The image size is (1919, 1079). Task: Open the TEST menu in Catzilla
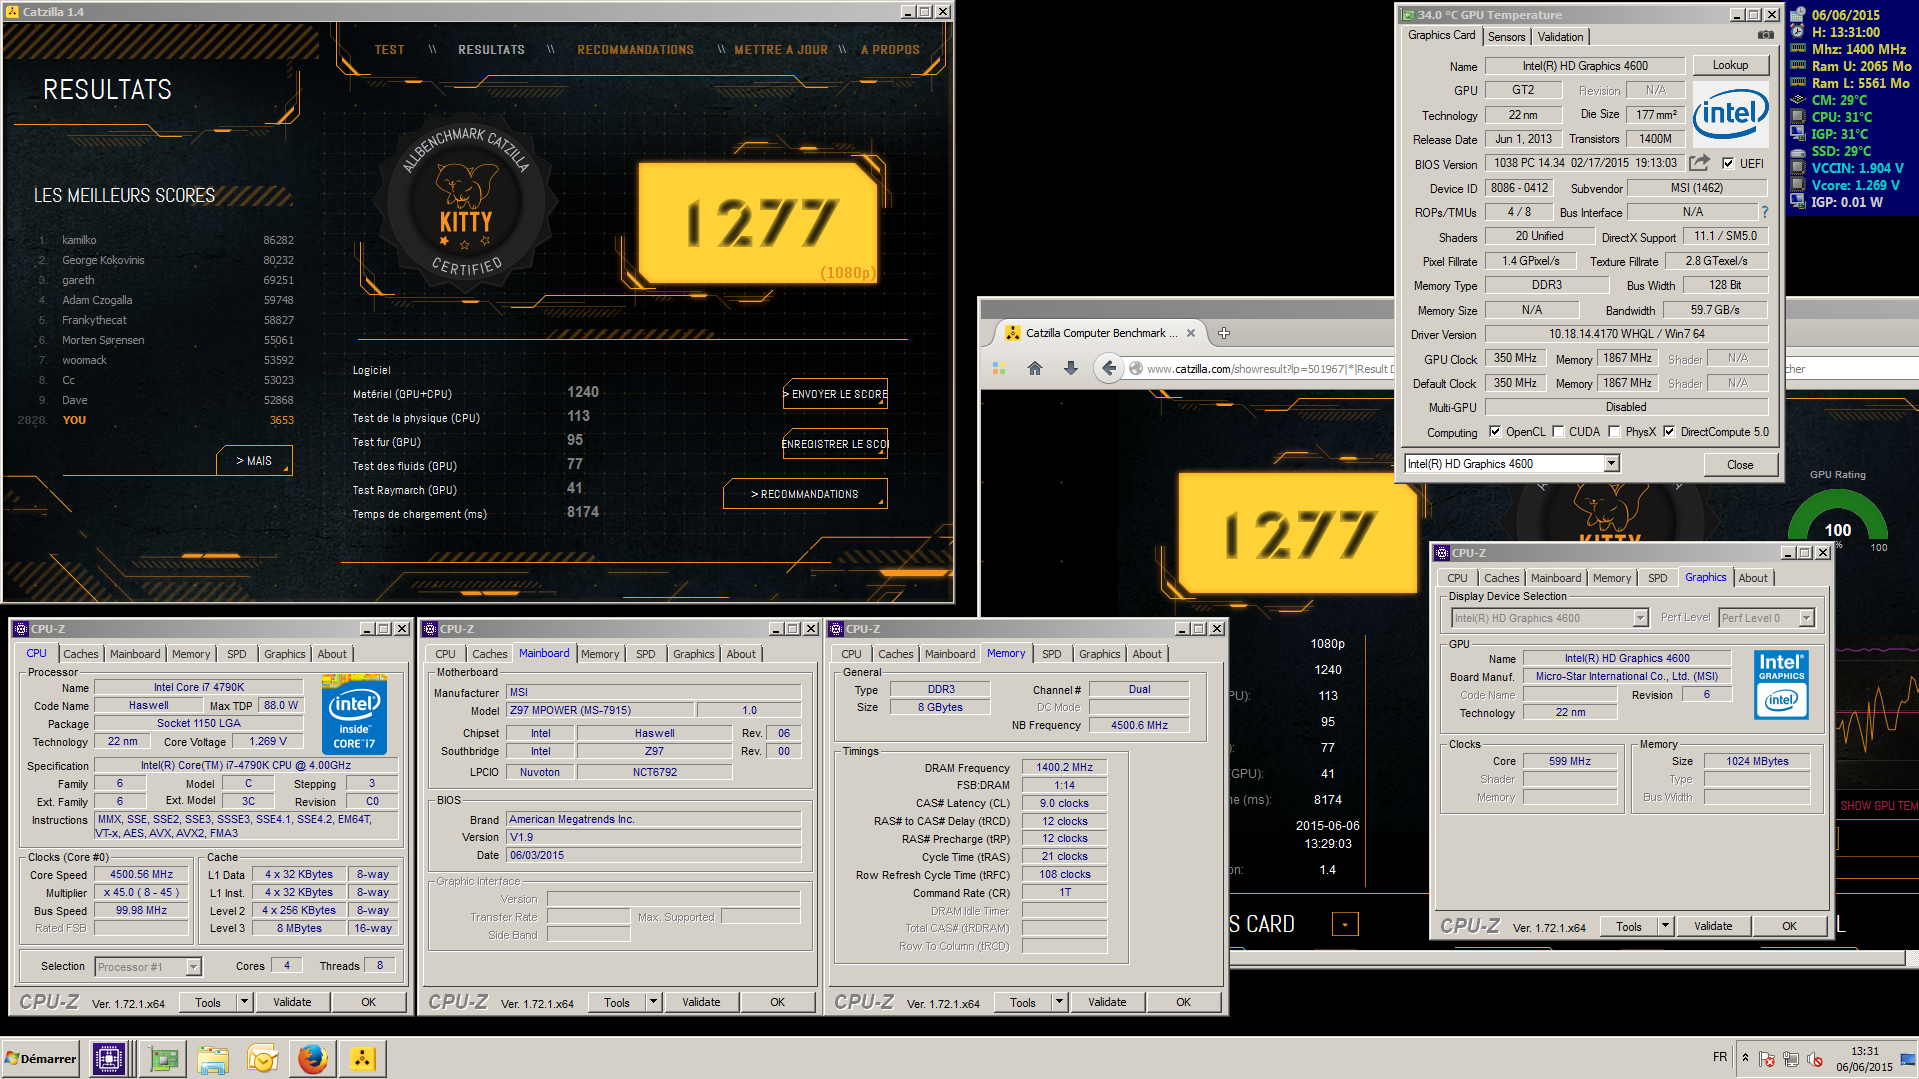click(x=390, y=50)
